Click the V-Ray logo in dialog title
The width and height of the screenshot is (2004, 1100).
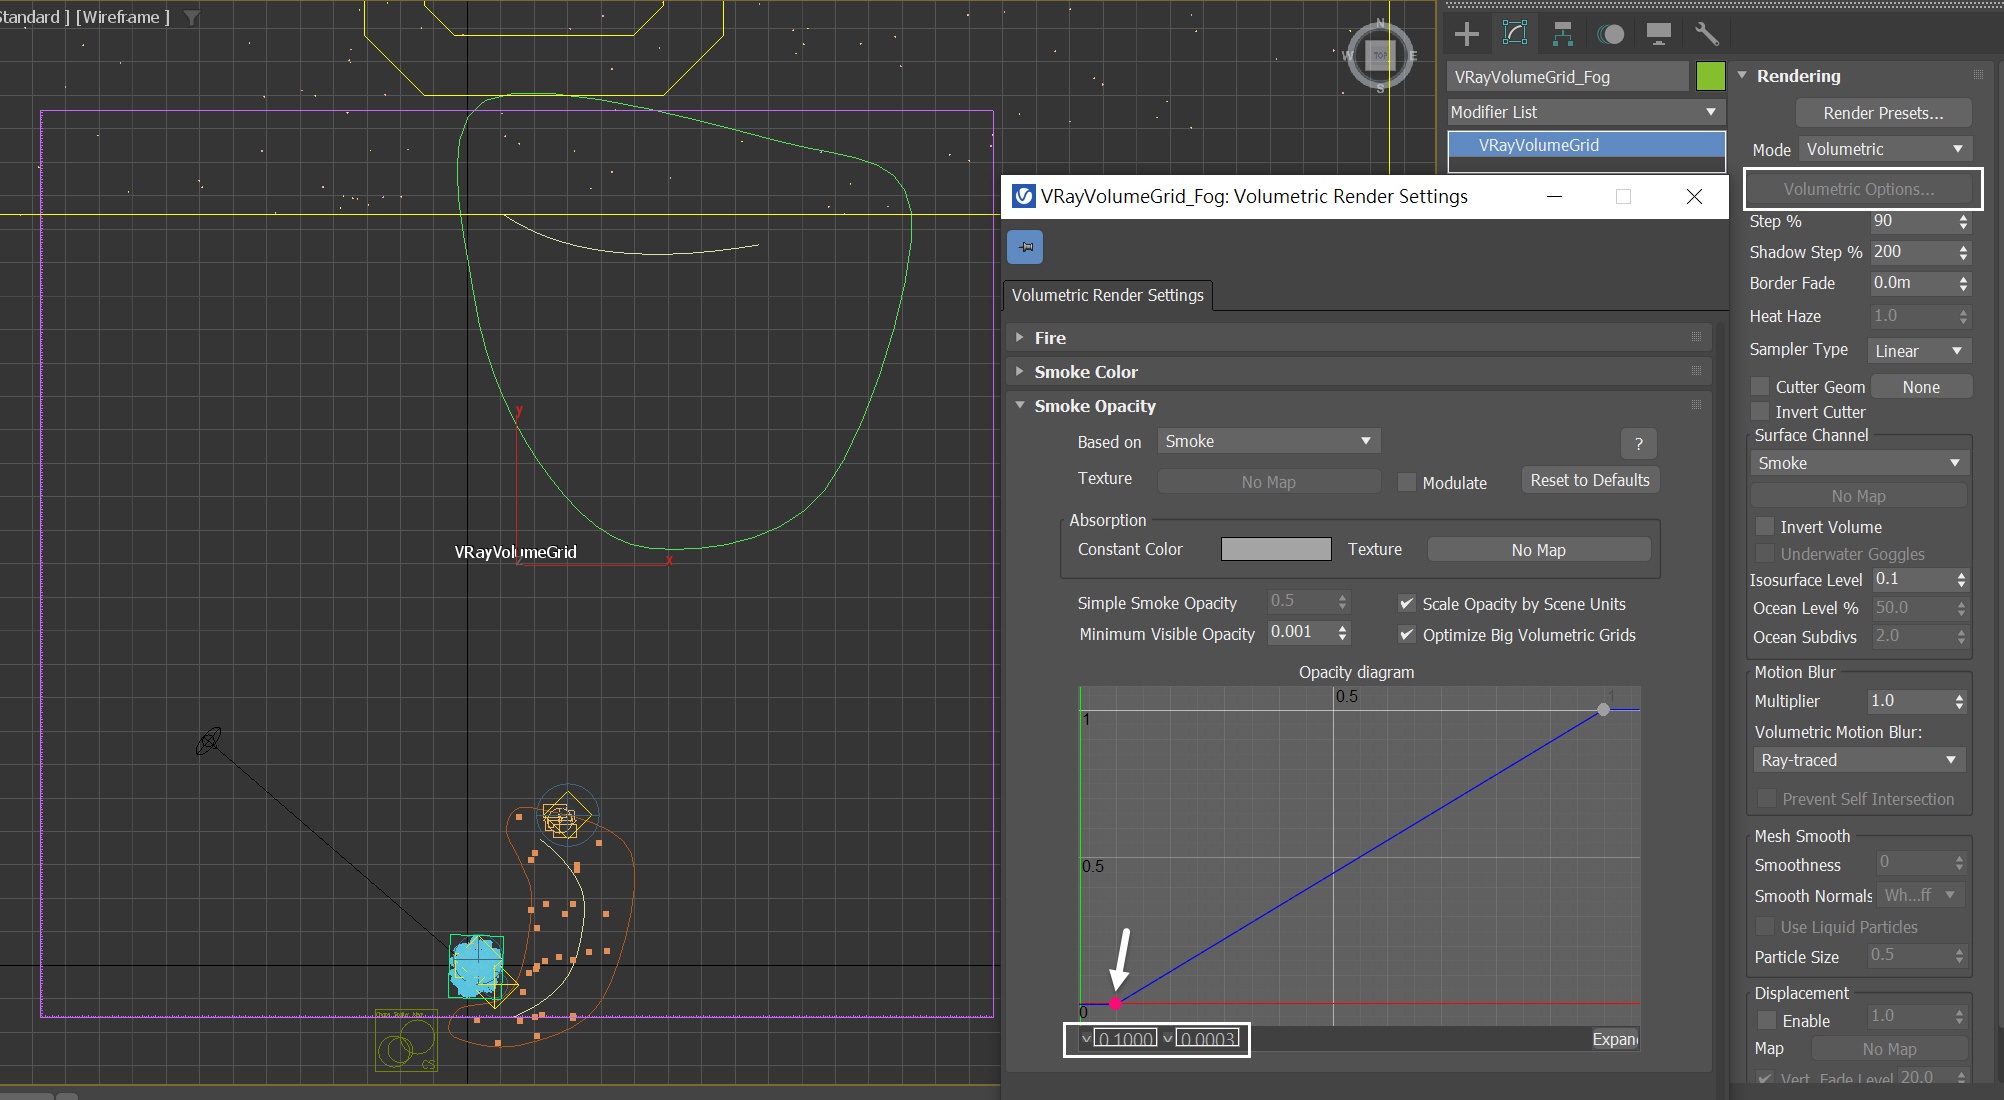click(x=1023, y=196)
